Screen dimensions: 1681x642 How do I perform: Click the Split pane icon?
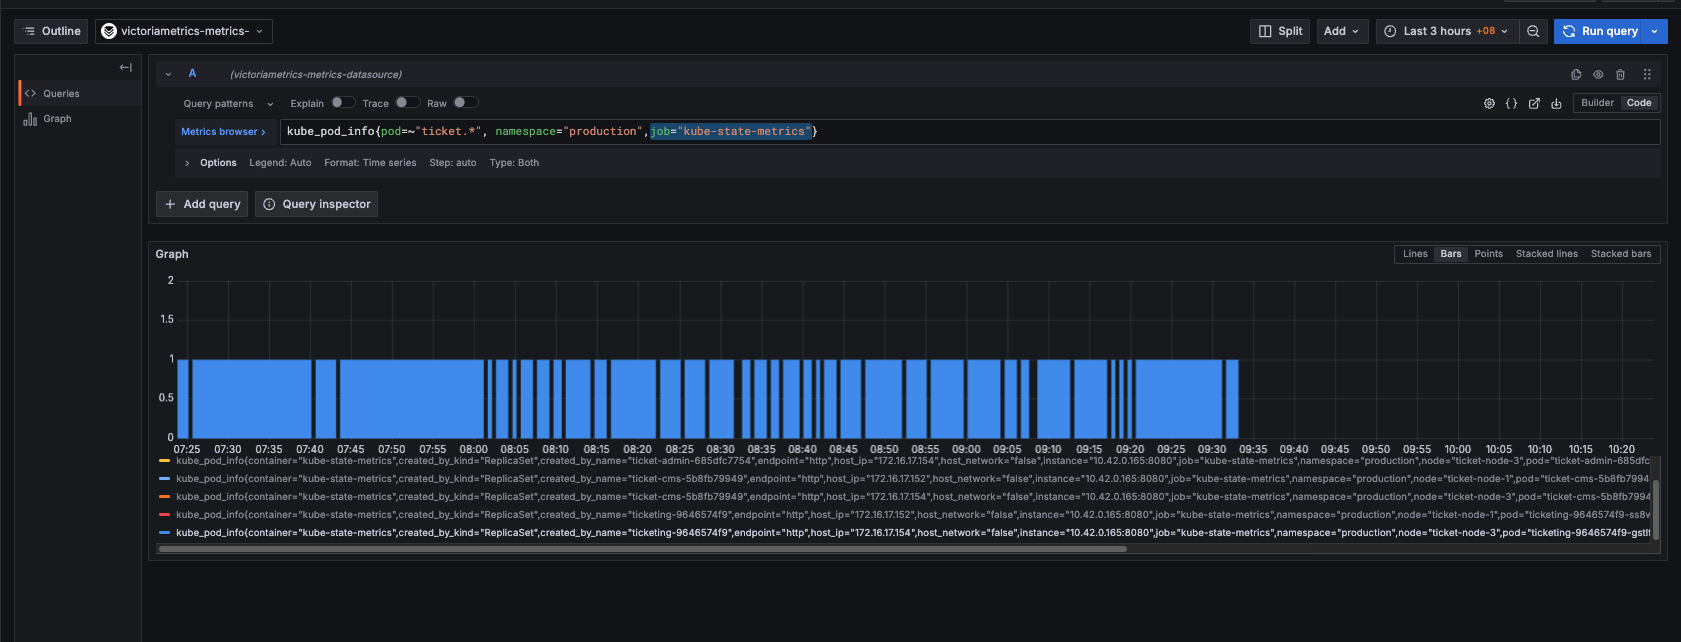(x=1265, y=31)
